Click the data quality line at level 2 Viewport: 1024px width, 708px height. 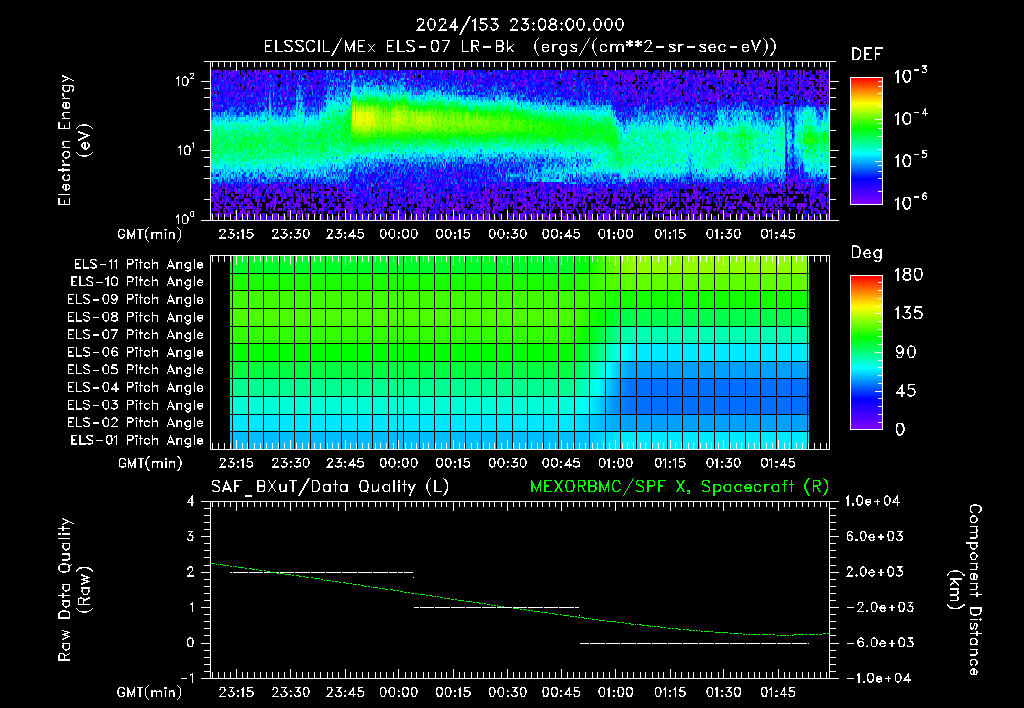[322, 572]
